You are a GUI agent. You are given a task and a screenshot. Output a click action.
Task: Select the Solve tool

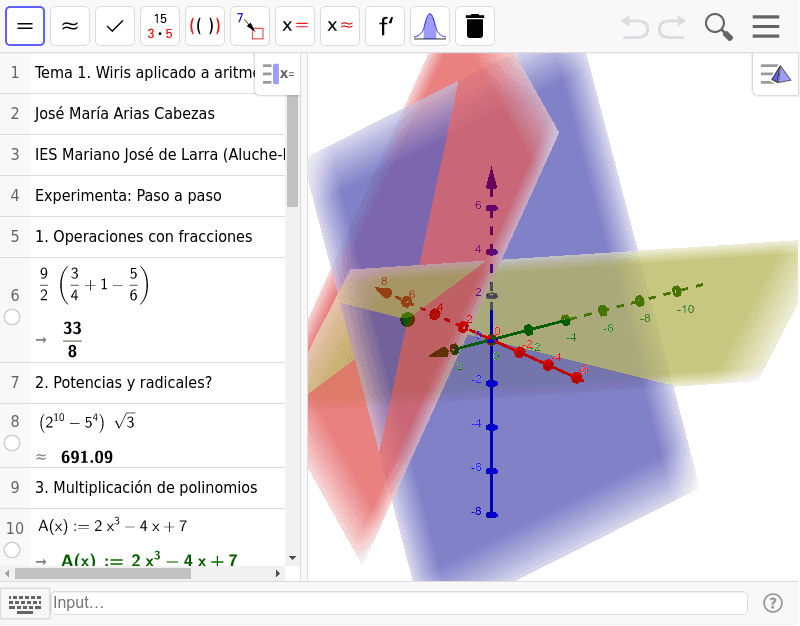tap(294, 26)
